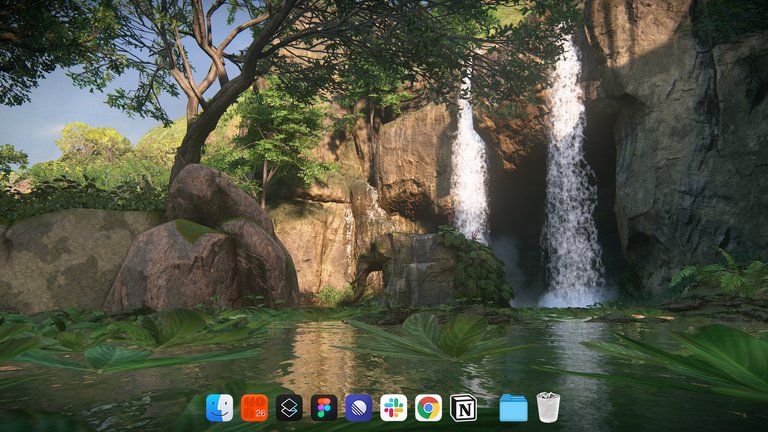Open the Trash in the dock
Image resolution: width=768 pixels, height=432 pixels.
click(548, 408)
